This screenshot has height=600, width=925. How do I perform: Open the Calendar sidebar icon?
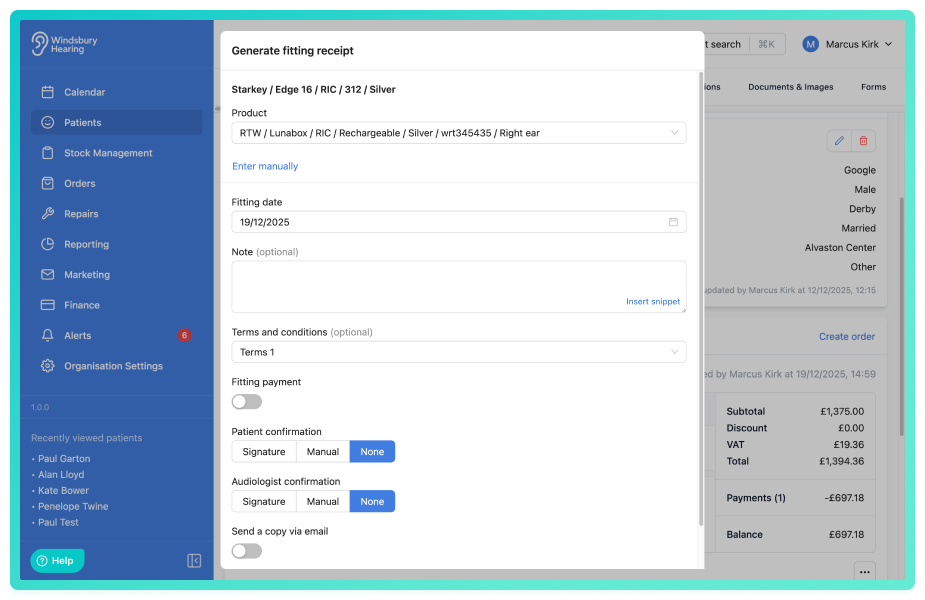coord(48,92)
